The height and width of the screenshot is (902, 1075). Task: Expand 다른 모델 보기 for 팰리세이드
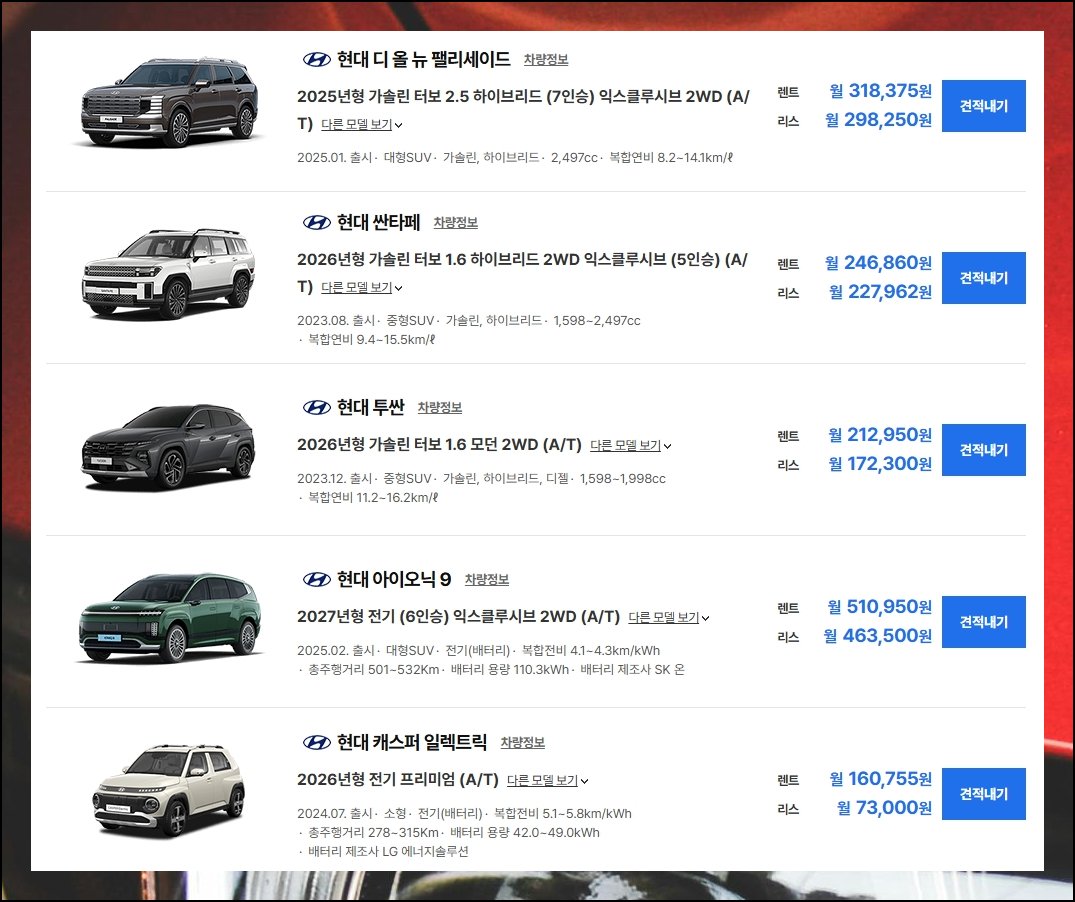pyautogui.click(x=362, y=125)
